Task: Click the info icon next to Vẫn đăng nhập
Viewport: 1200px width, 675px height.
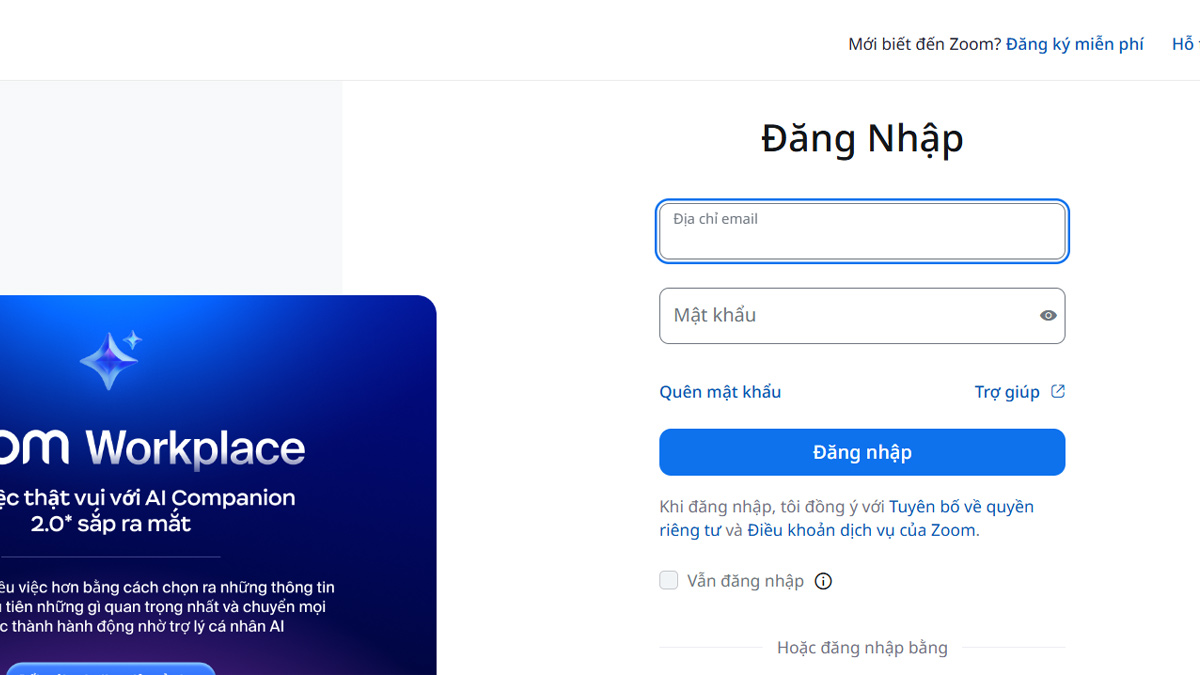Action: pos(823,581)
